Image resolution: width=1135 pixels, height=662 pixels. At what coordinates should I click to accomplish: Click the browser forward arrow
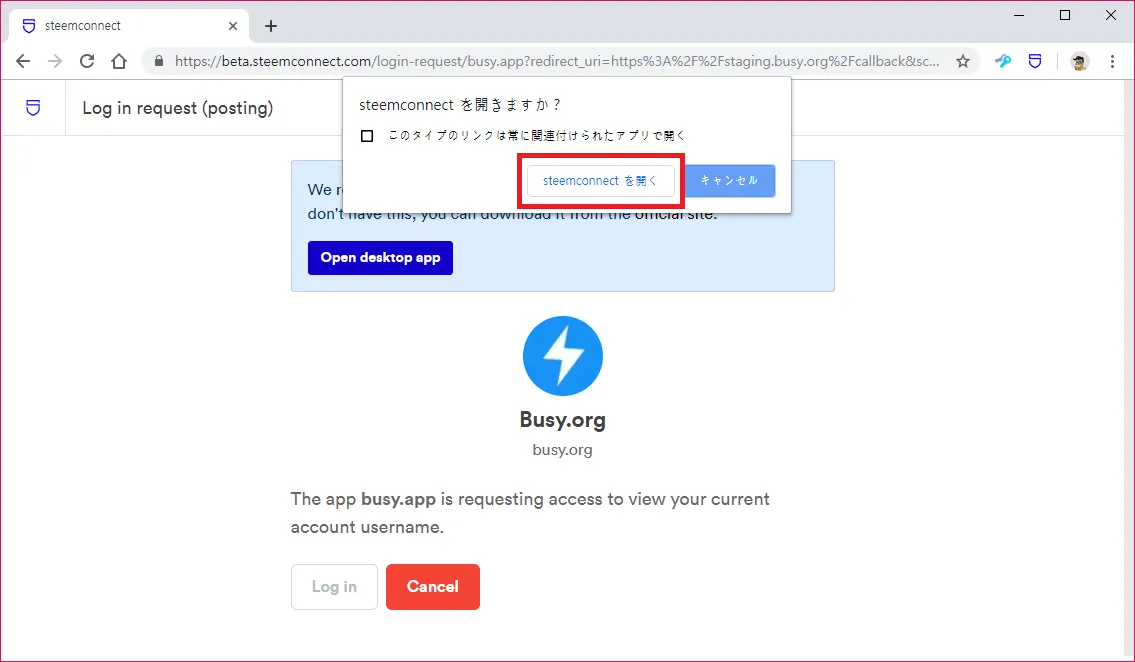(55, 61)
